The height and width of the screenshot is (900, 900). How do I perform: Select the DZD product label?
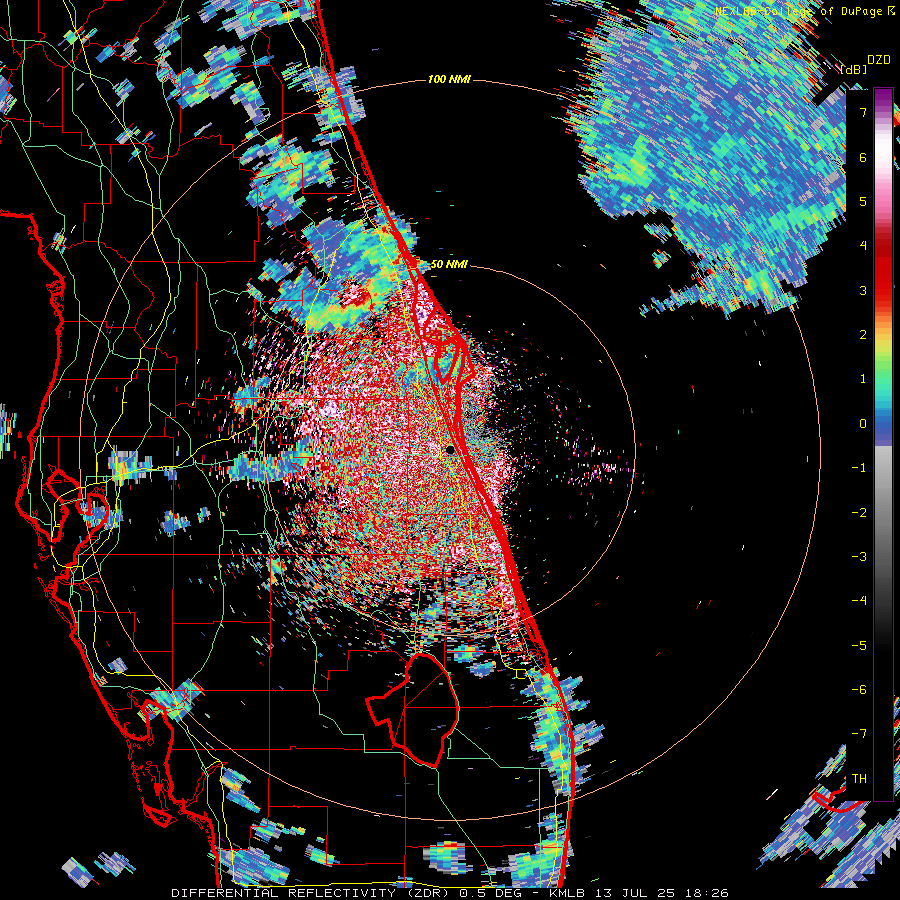click(879, 60)
